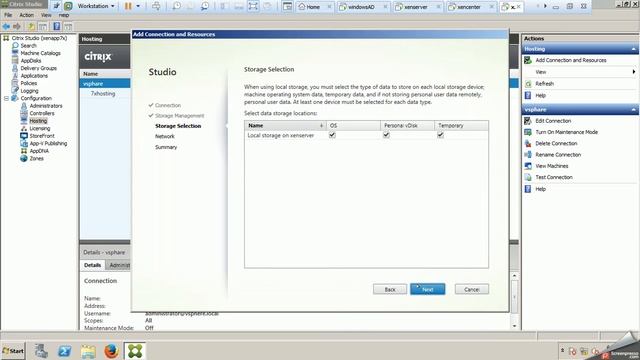
Task: Open the Windows Start menu
Action: tap(13, 351)
